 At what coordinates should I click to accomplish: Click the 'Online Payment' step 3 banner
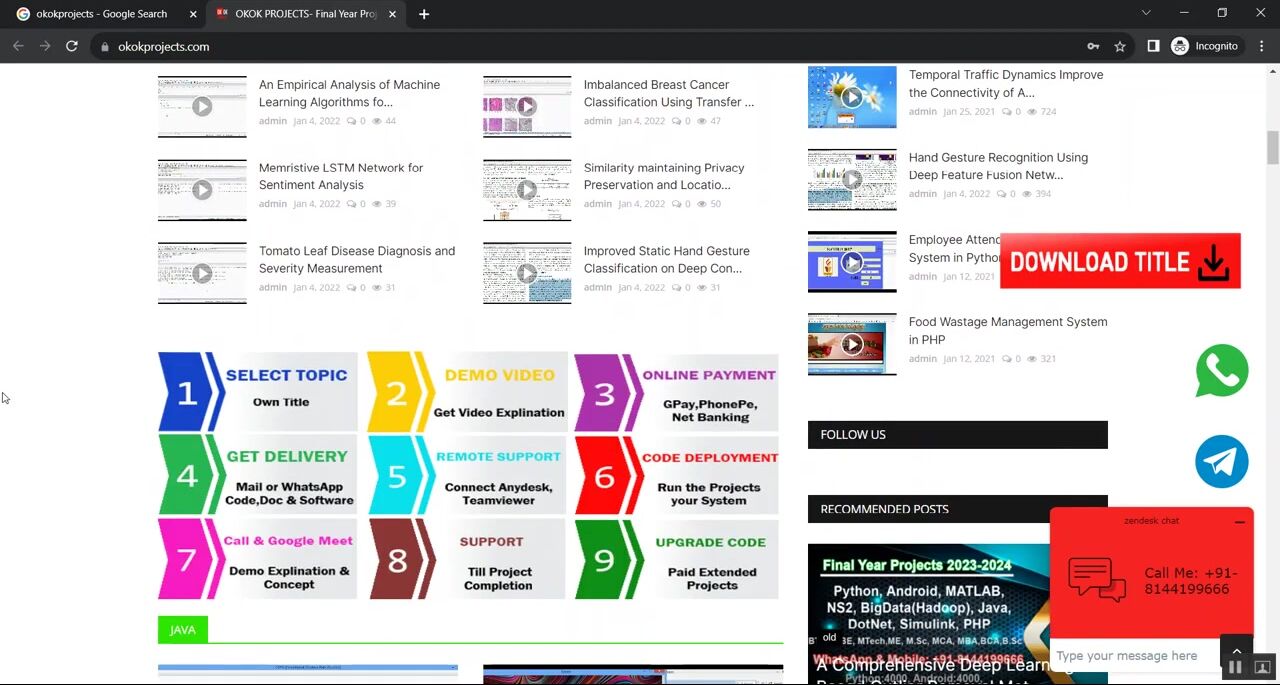tap(676, 392)
